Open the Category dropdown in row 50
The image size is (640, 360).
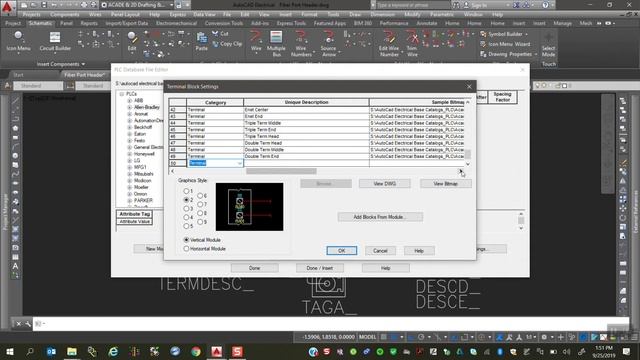240,163
